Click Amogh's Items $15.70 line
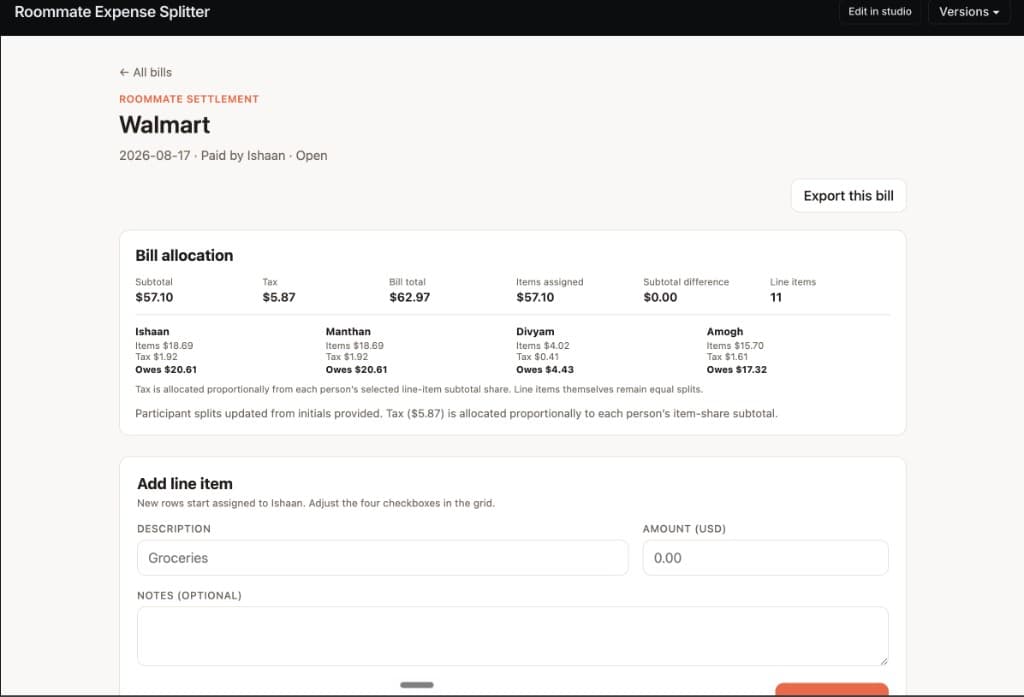 pyautogui.click(x=735, y=346)
